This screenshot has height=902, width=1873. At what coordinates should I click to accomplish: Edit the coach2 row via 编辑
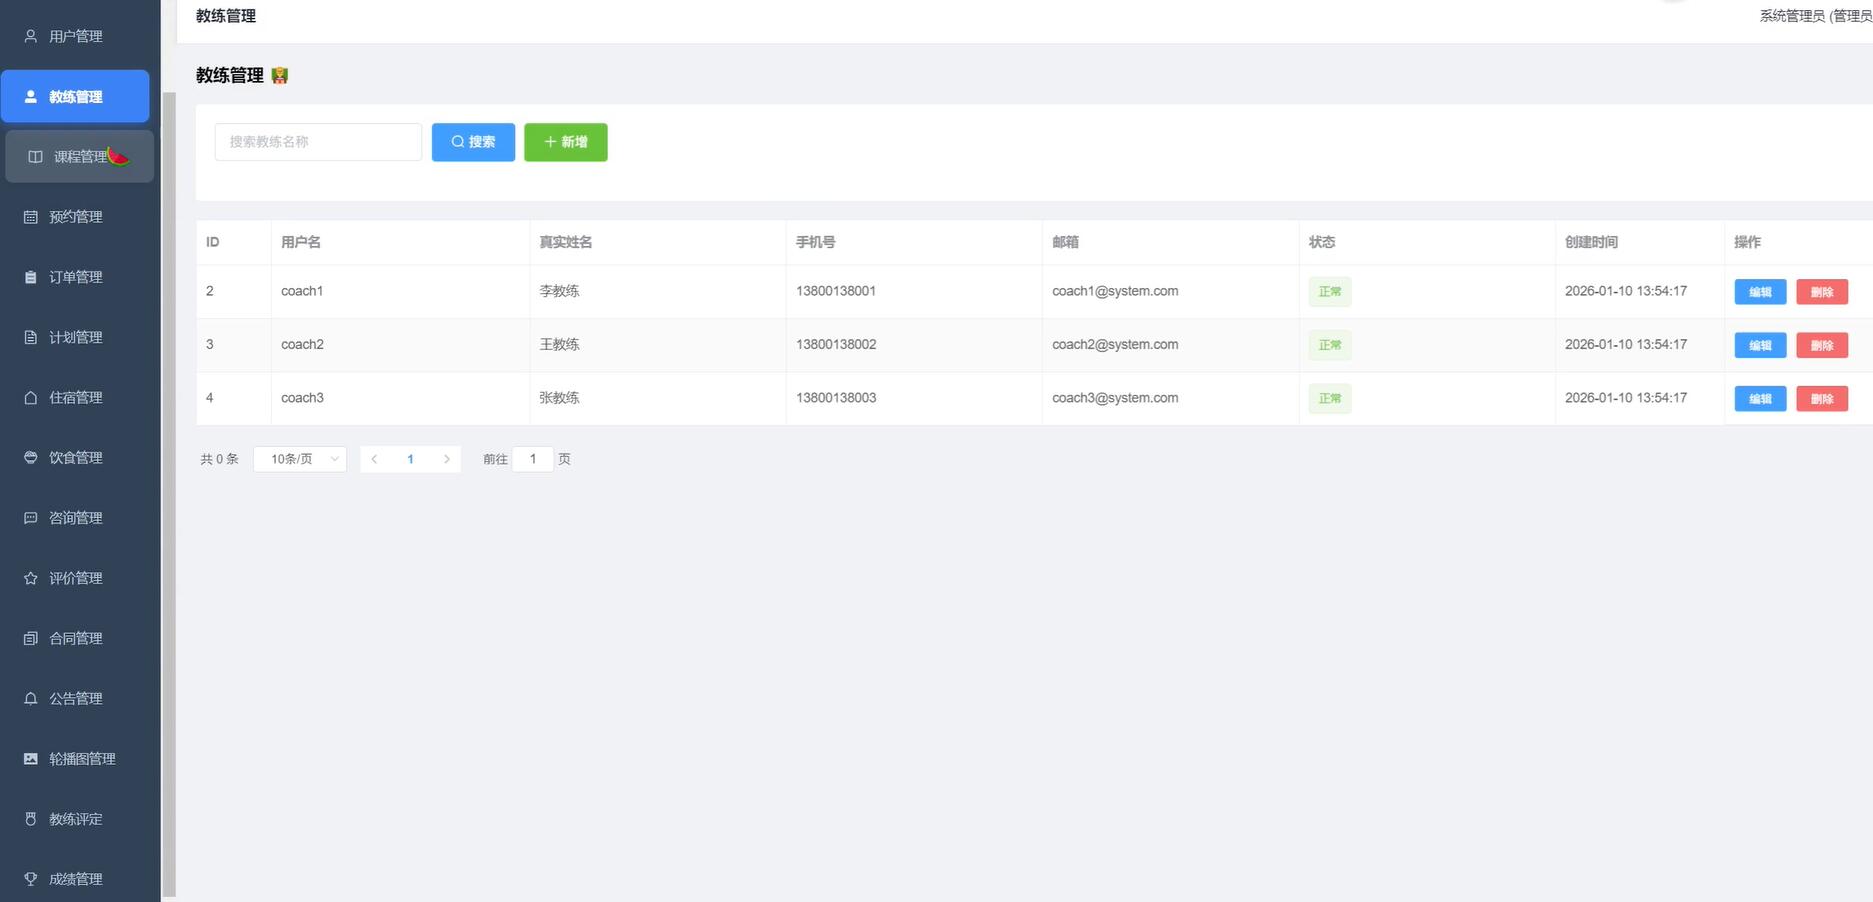click(x=1760, y=345)
